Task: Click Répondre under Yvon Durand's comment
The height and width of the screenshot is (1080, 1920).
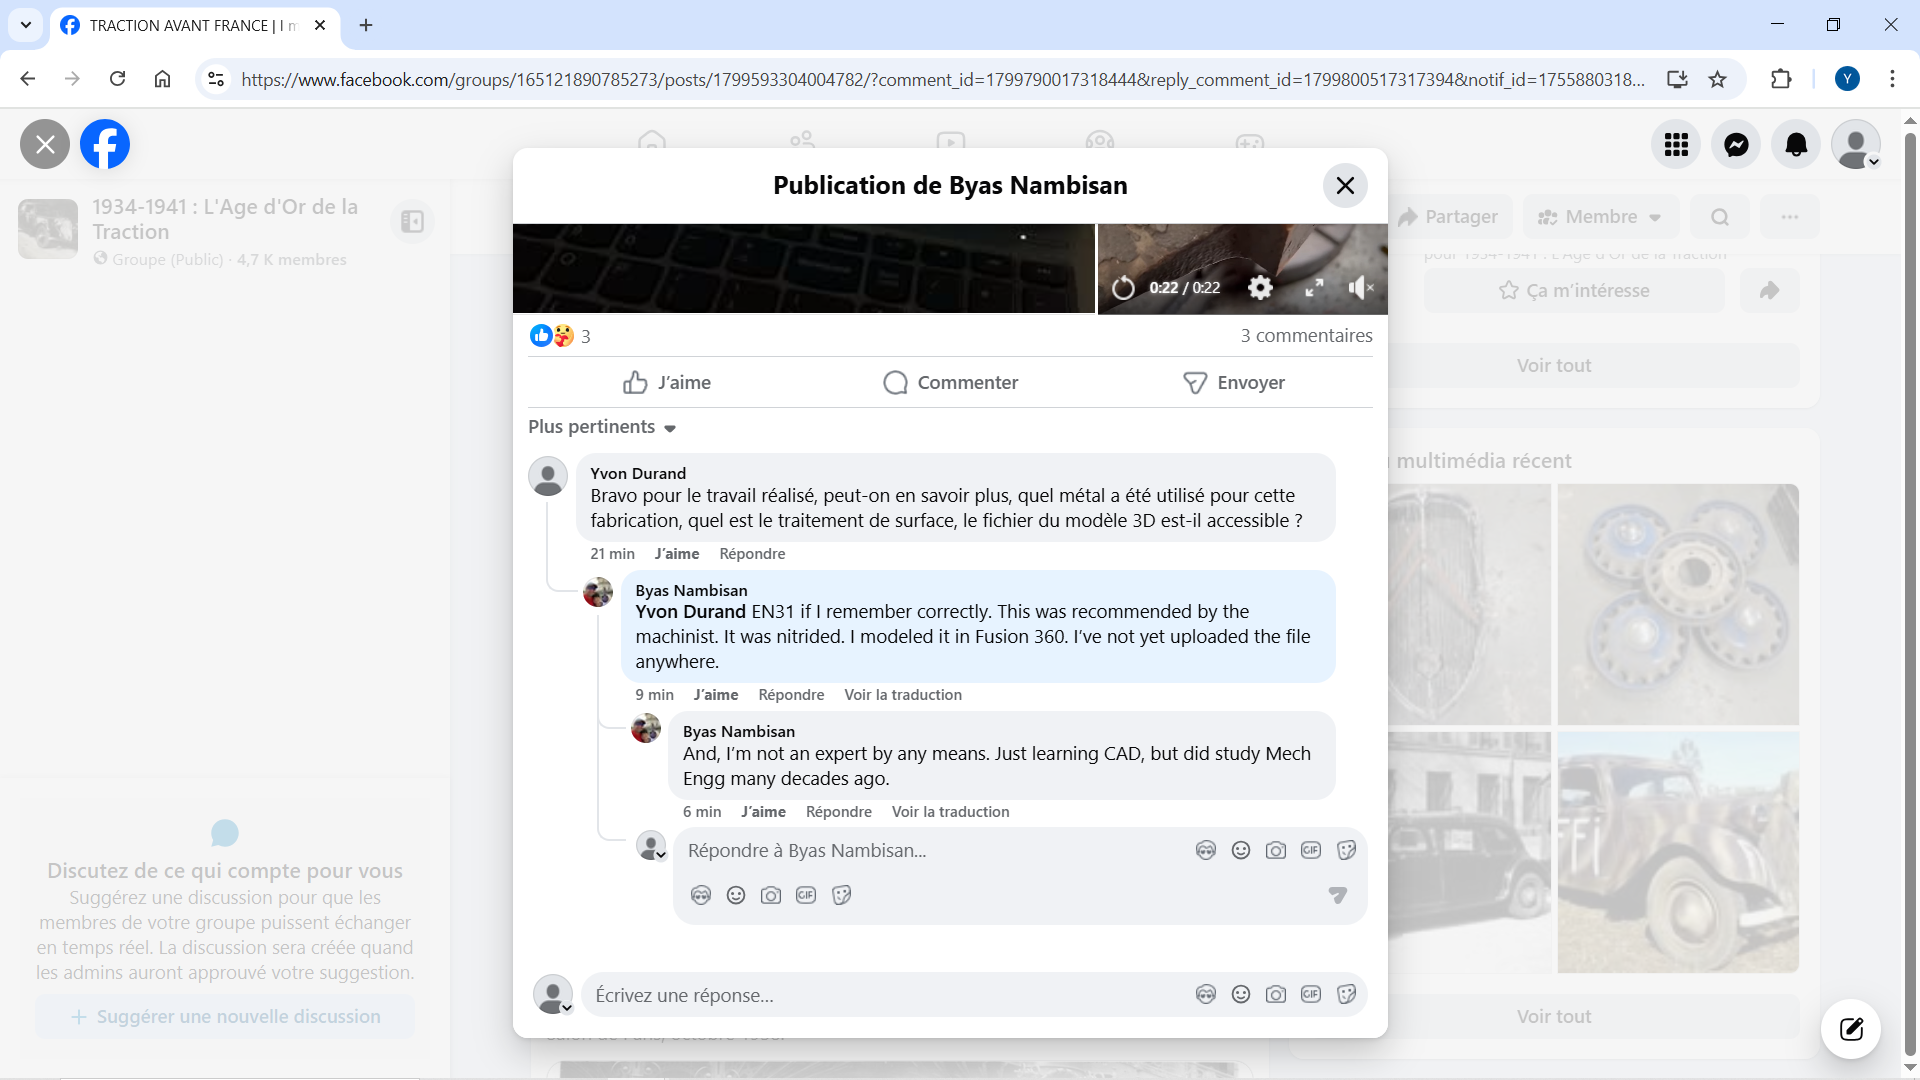Action: pyautogui.click(x=752, y=554)
